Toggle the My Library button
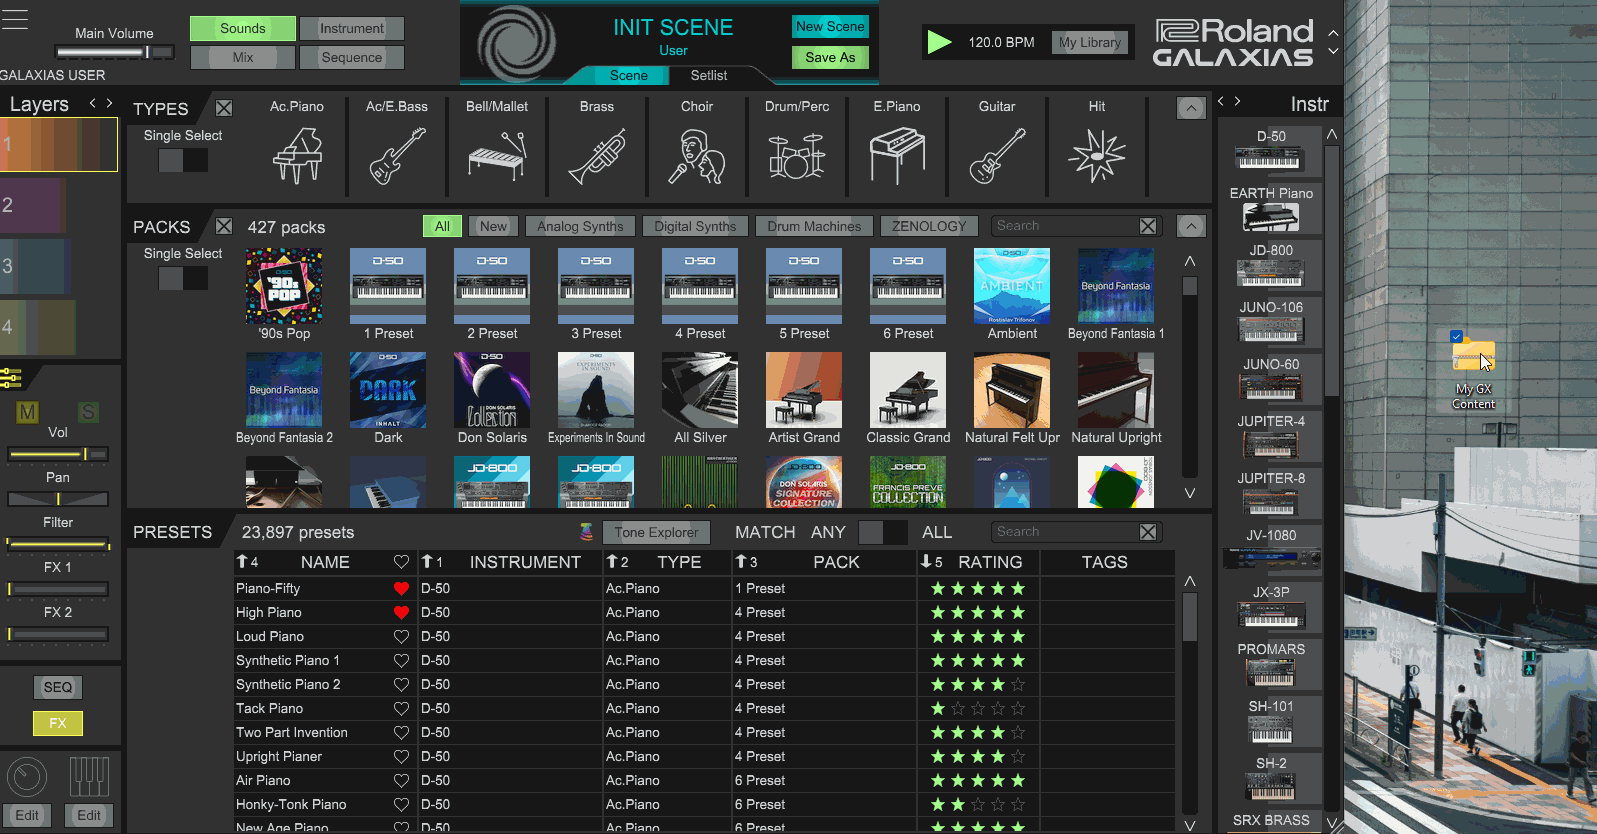Image resolution: width=1597 pixels, height=834 pixels. tap(1089, 42)
